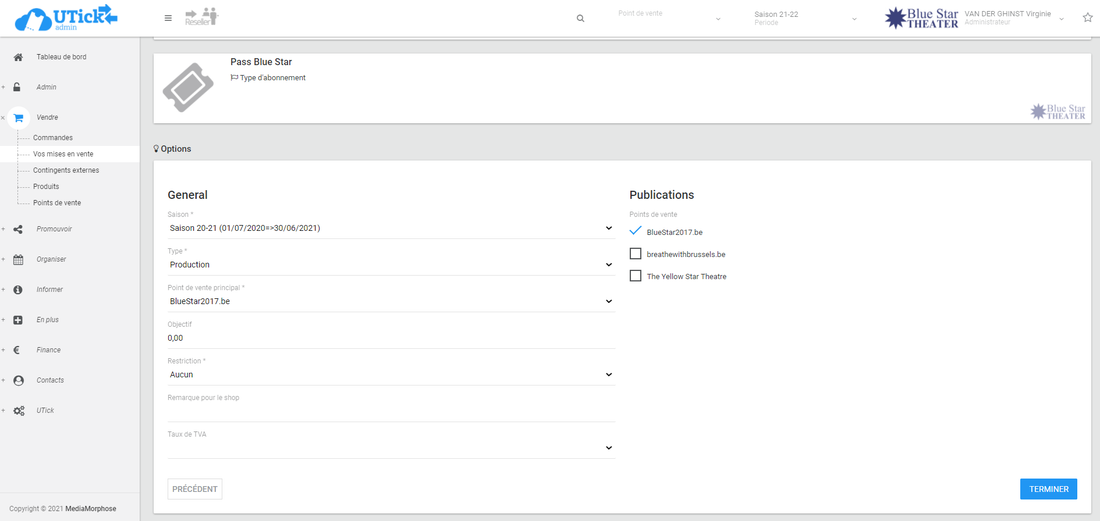Click the TERMINER button
This screenshot has width=1100, height=521.
pos(1048,489)
